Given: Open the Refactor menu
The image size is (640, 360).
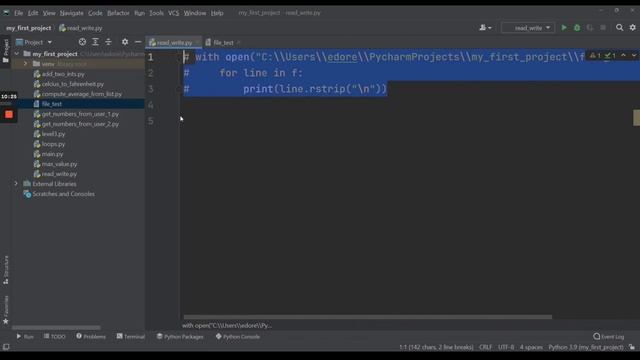Looking at the screenshot, I should (x=118, y=13).
